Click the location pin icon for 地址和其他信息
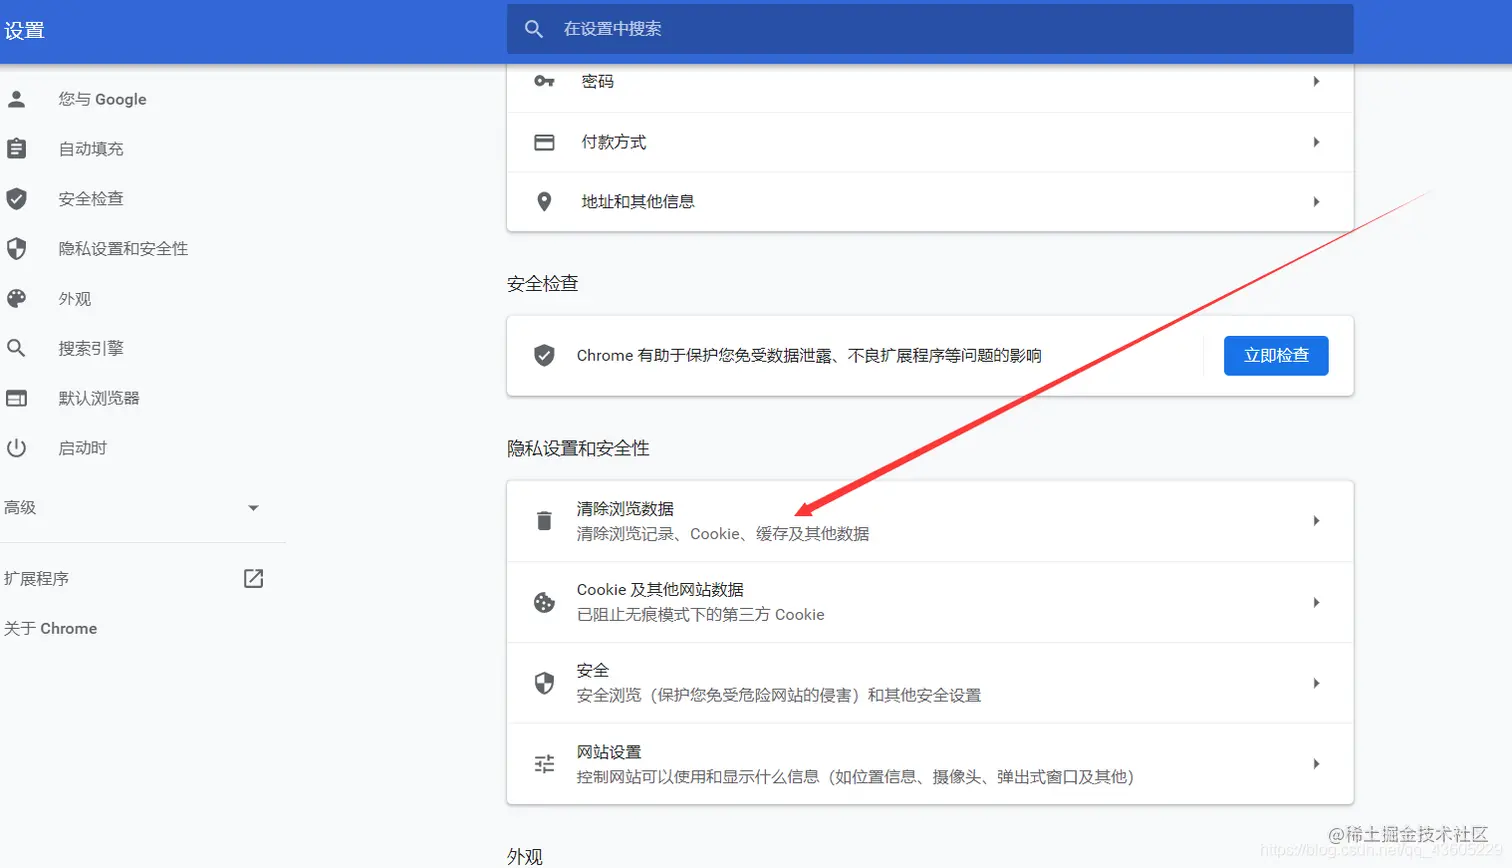This screenshot has width=1512, height=868. tap(544, 201)
